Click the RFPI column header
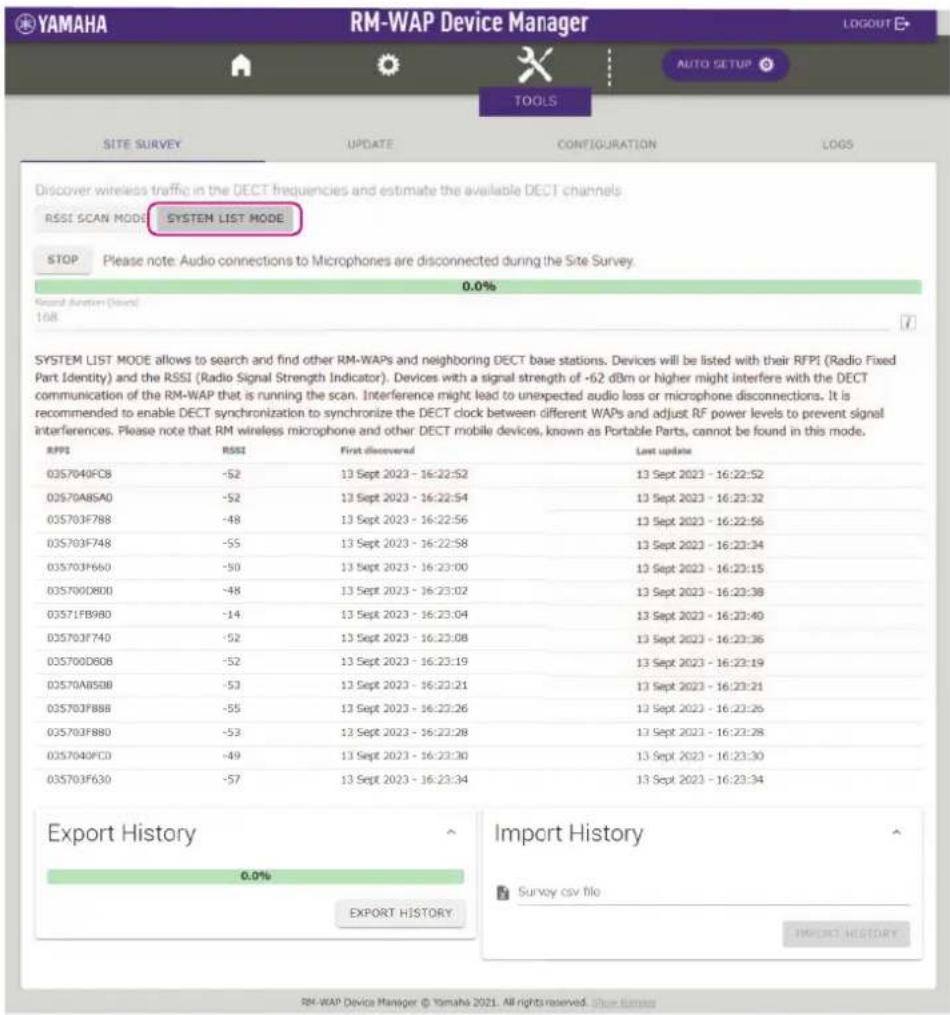Screen dimensions: 950x1015 pos(58,450)
